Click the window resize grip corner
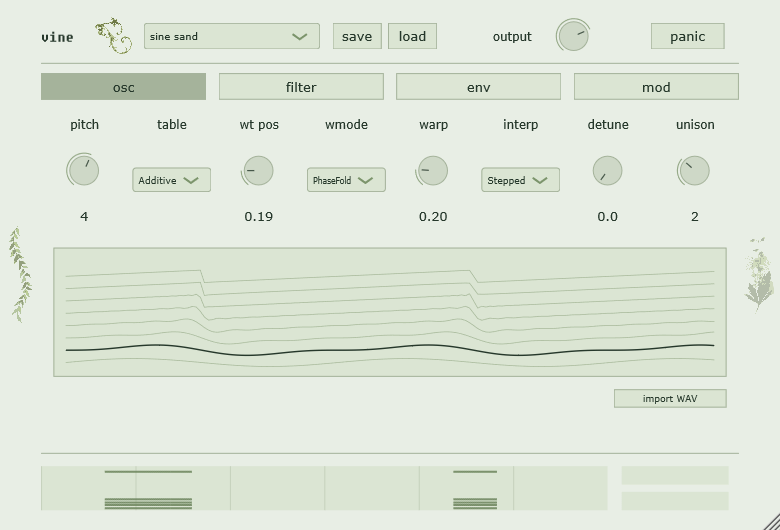Viewport: 780px width, 530px height. (x=772, y=522)
